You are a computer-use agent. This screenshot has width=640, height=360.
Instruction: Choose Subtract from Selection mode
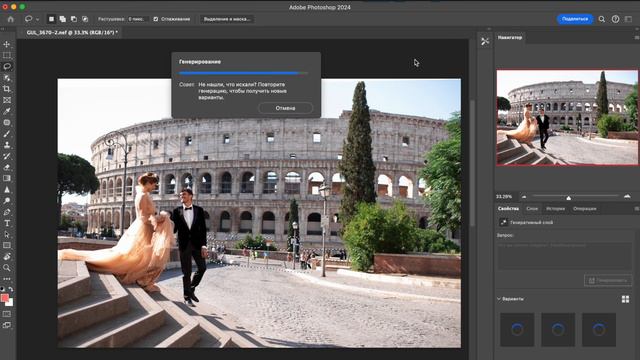pos(74,19)
